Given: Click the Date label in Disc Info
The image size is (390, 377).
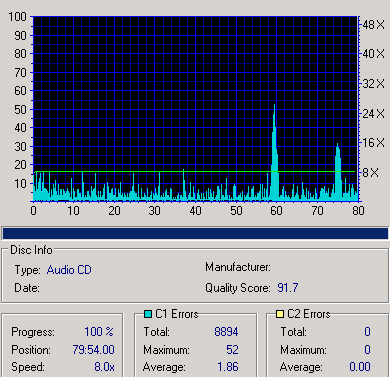Looking at the screenshot, I should [x=27, y=288].
